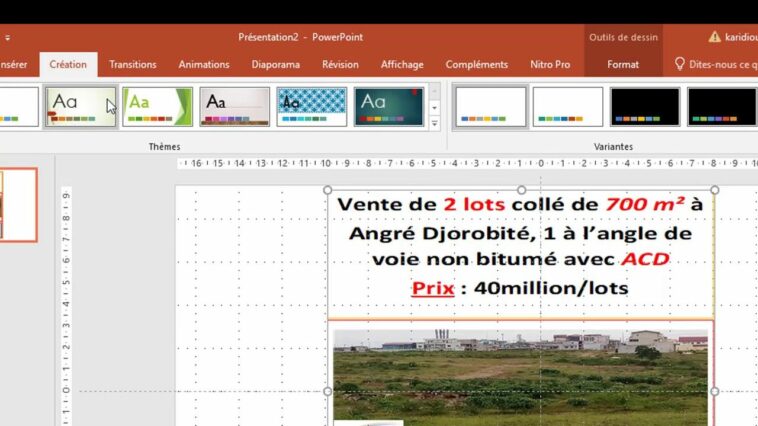Switch to the Affichage tab
758x426 pixels.
click(402, 64)
